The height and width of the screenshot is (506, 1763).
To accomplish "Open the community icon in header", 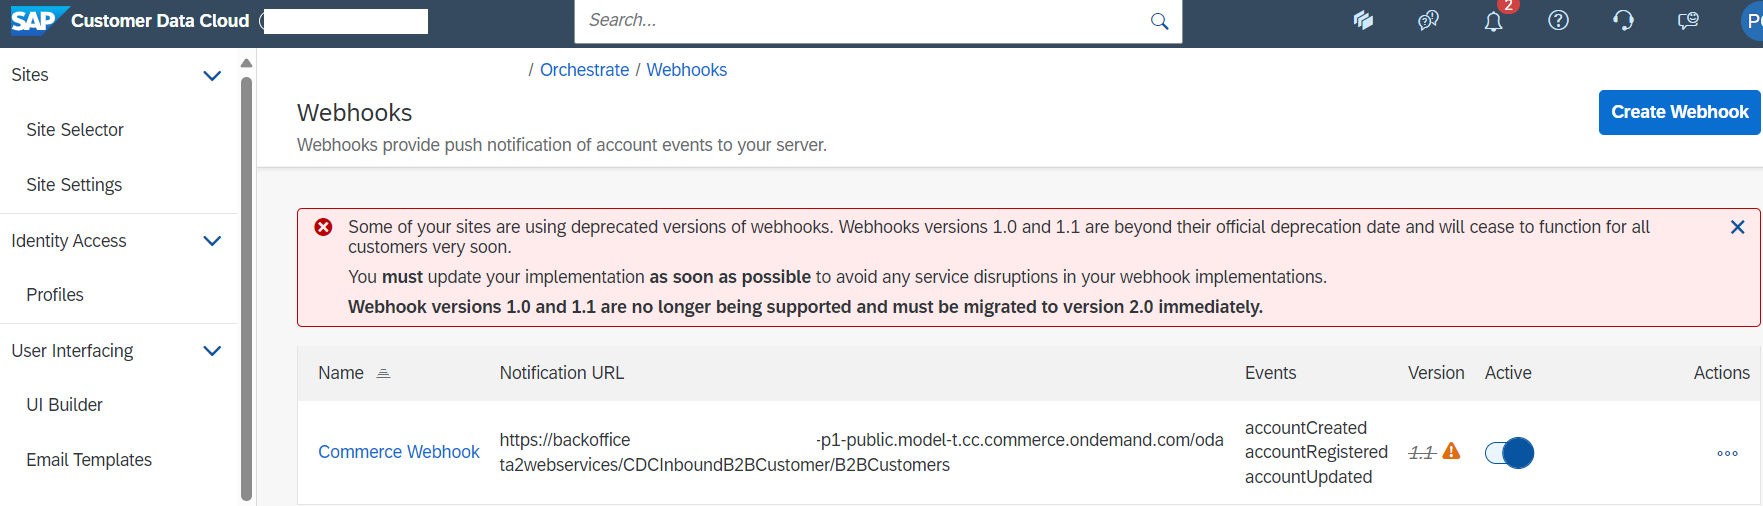I will (1428, 20).
